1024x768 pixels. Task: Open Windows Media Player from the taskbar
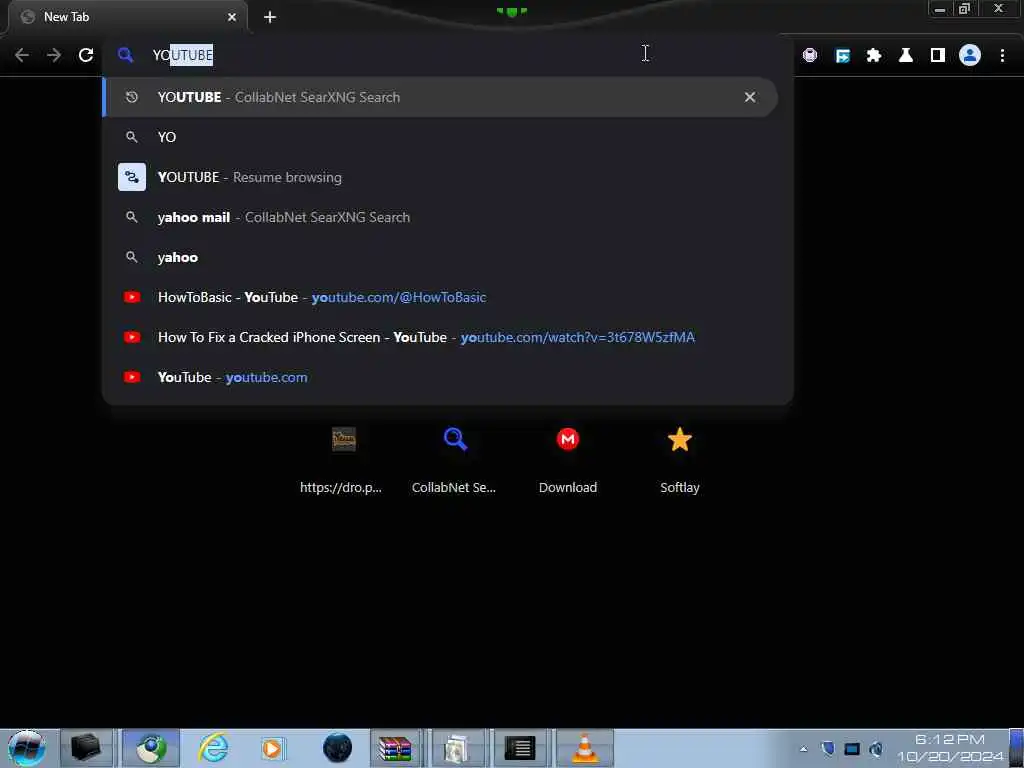coord(273,748)
